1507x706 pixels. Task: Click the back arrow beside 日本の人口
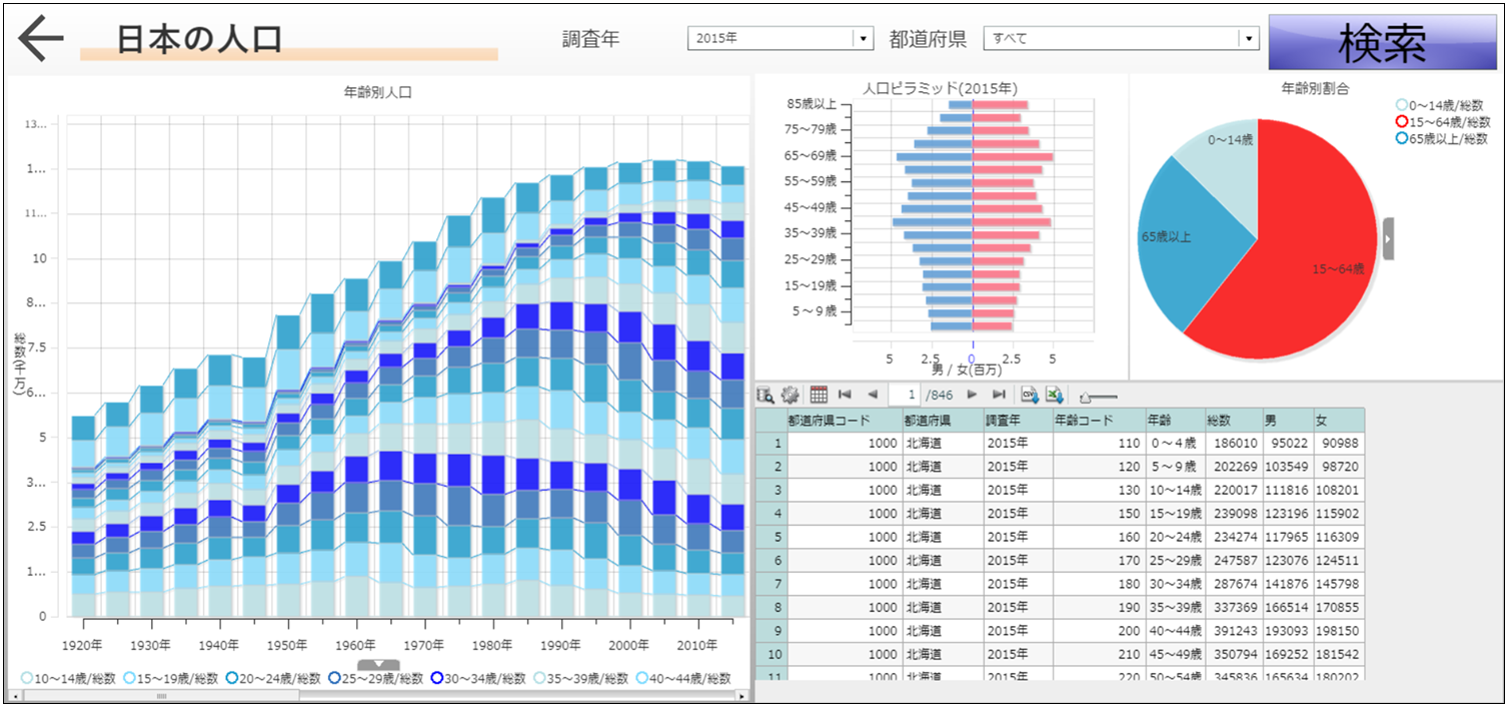pos(40,39)
